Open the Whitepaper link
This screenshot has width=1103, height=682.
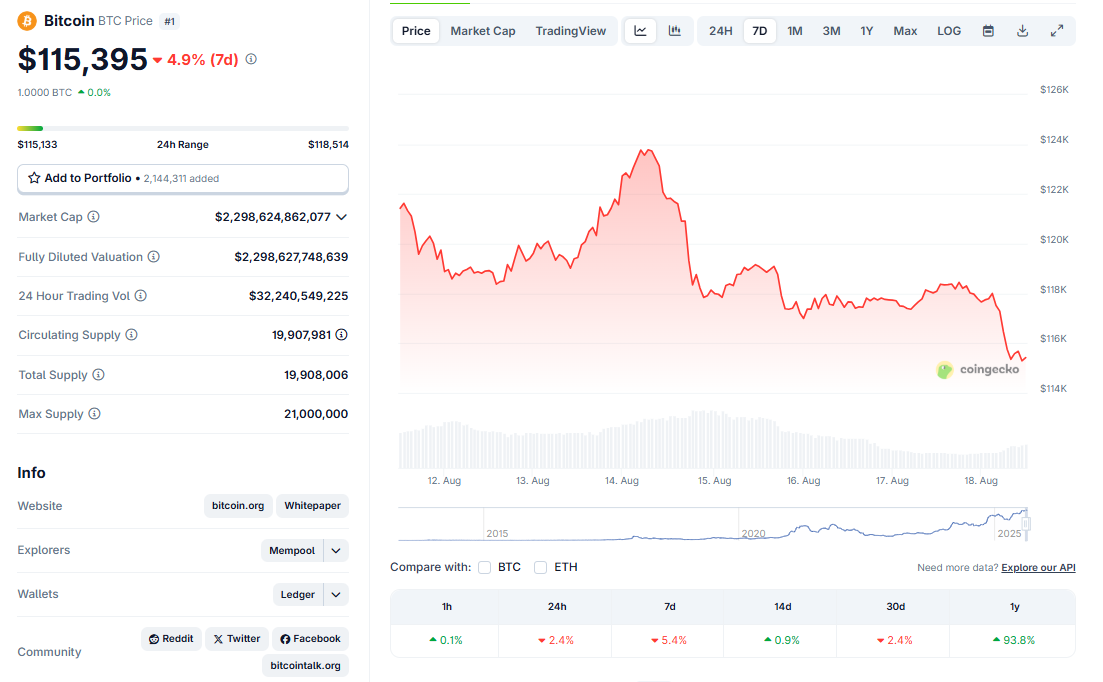tap(312, 506)
